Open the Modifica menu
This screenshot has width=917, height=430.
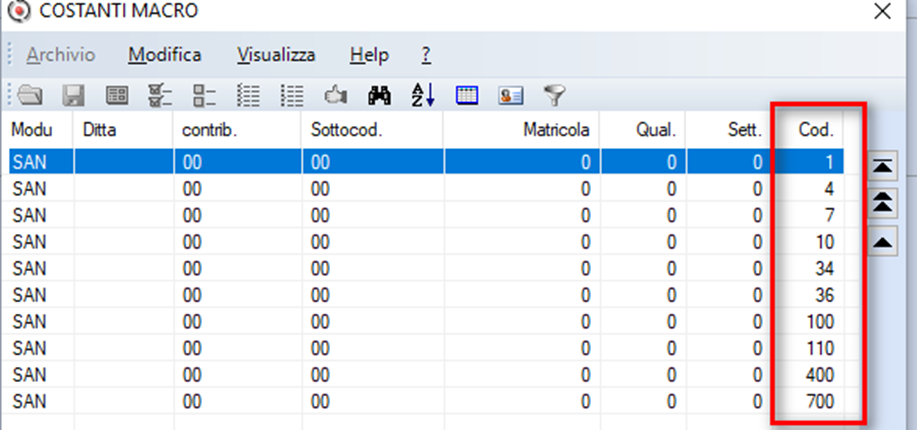coord(165,55)
